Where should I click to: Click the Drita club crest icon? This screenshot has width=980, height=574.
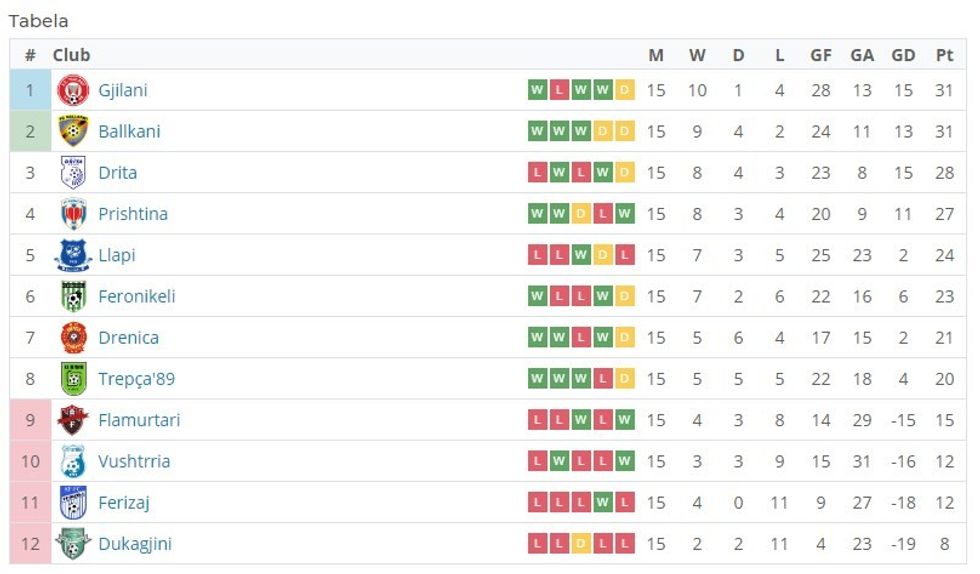[x=73, y=173]
